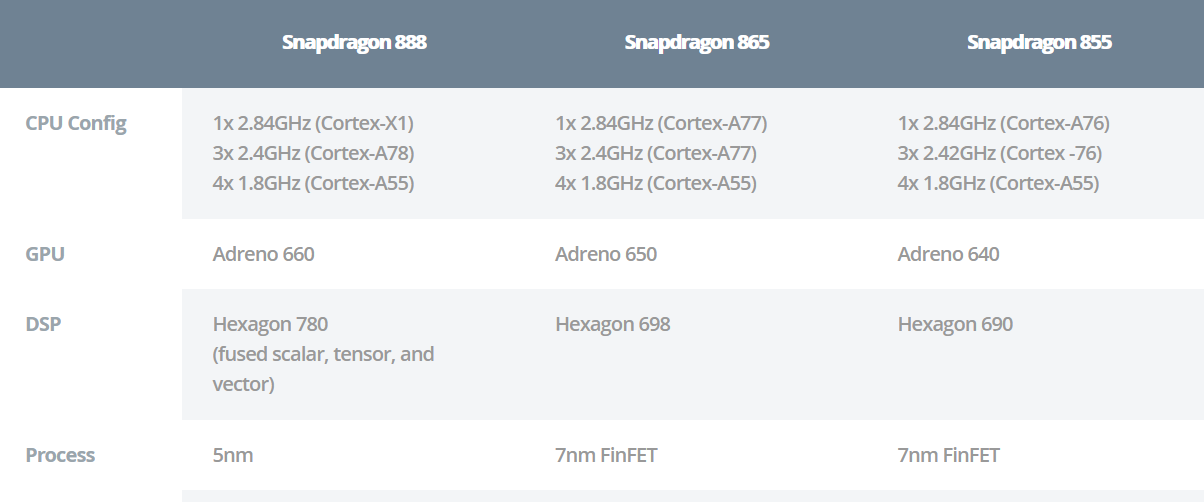Image resolution: width=1204 pixels, height=502 pixels.
Task: Click the Hexagon 780 text
Action: [270, 324]
